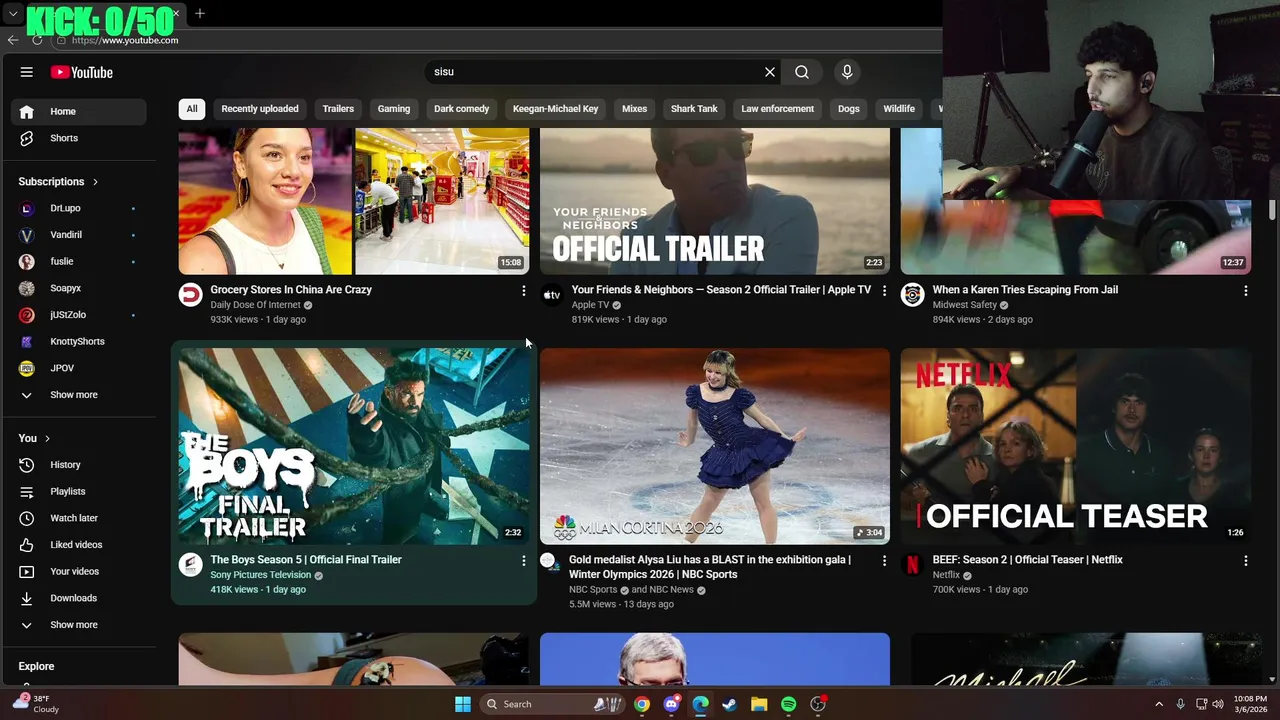
Task: Select Dark comedy filter chip
Action: (462, 109)
